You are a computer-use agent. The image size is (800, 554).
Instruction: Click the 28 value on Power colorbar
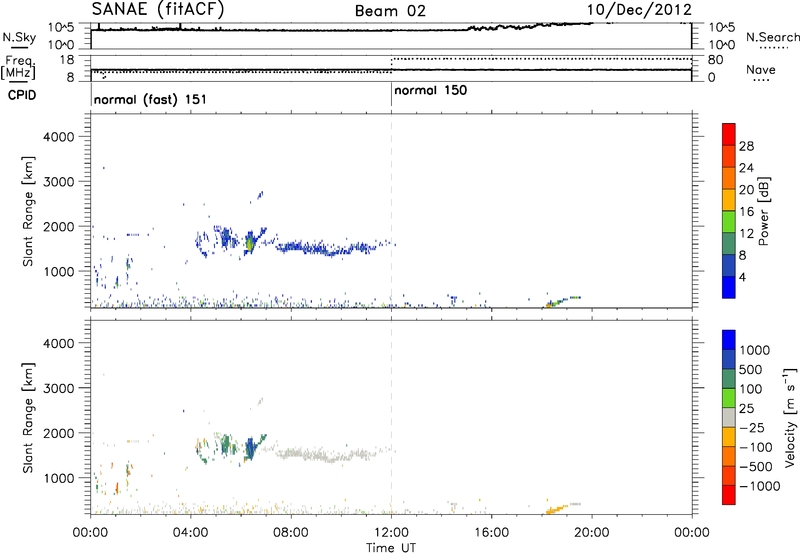(746, 146)
